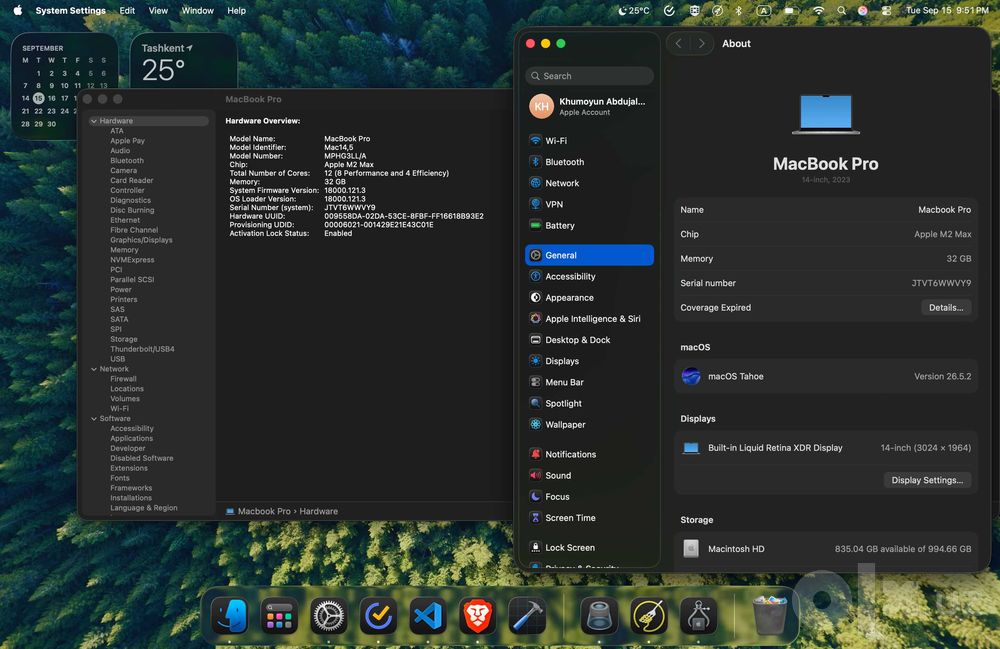Open Wi-Fi in the System Settings sidebar
1000x649 pixels.
click(589, 141)
